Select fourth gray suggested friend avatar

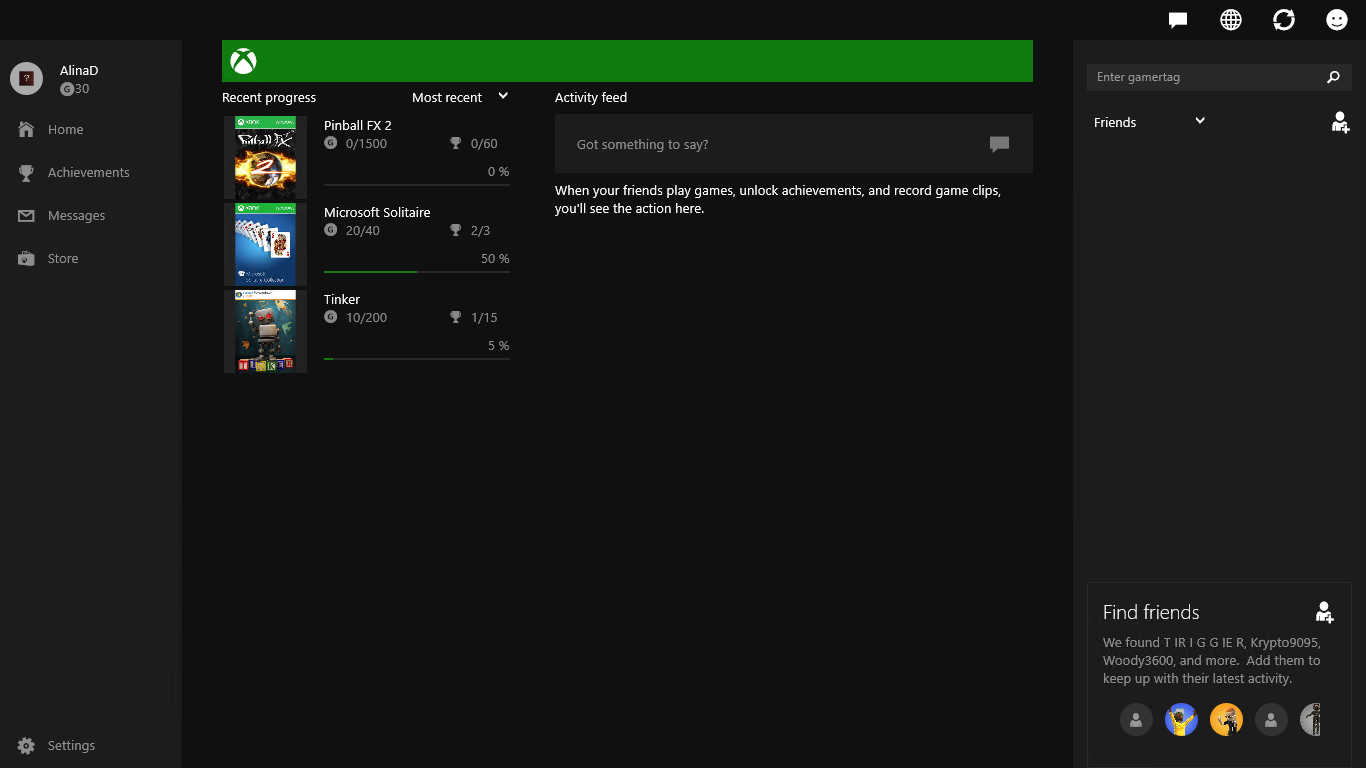click(1271, 719)
